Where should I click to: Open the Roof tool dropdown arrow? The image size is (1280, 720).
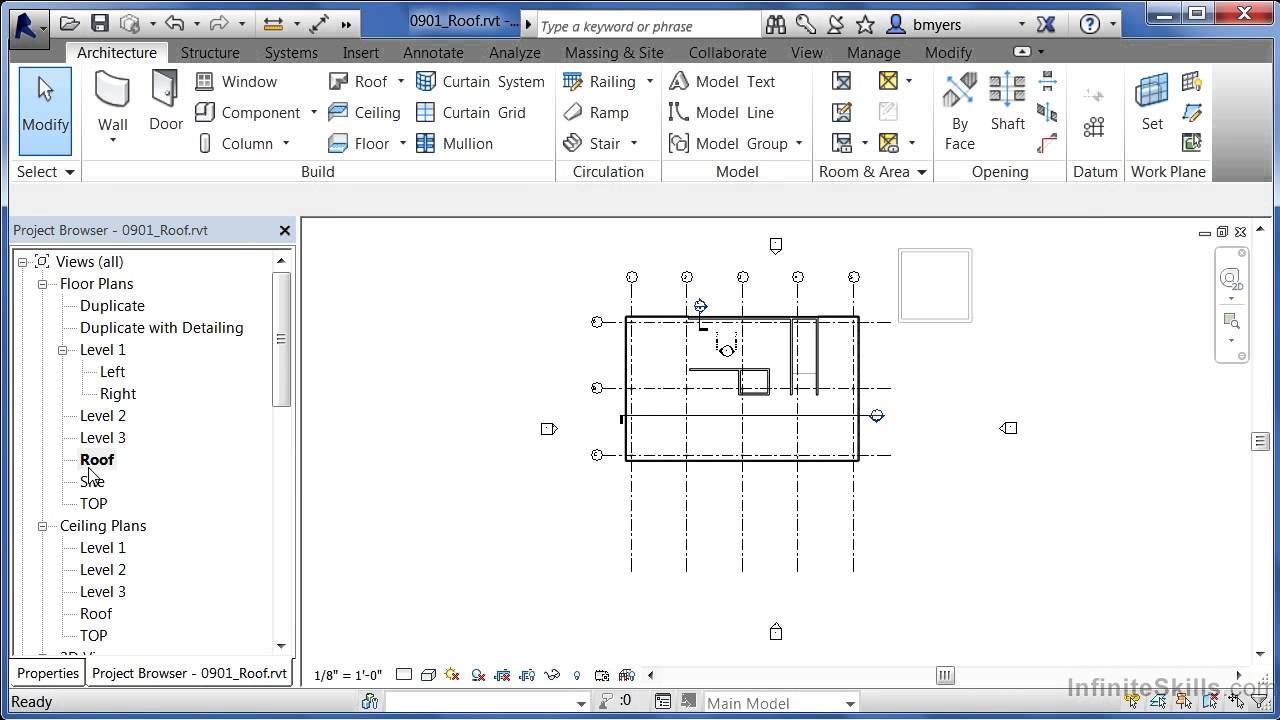(401, 82)
